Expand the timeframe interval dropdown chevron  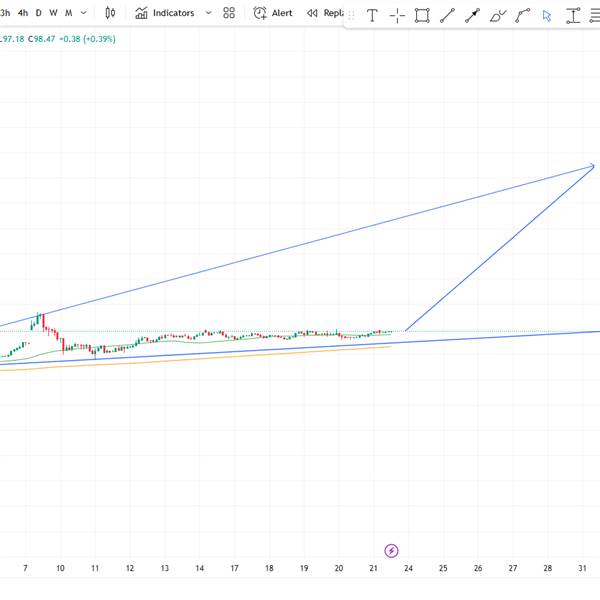83,14
